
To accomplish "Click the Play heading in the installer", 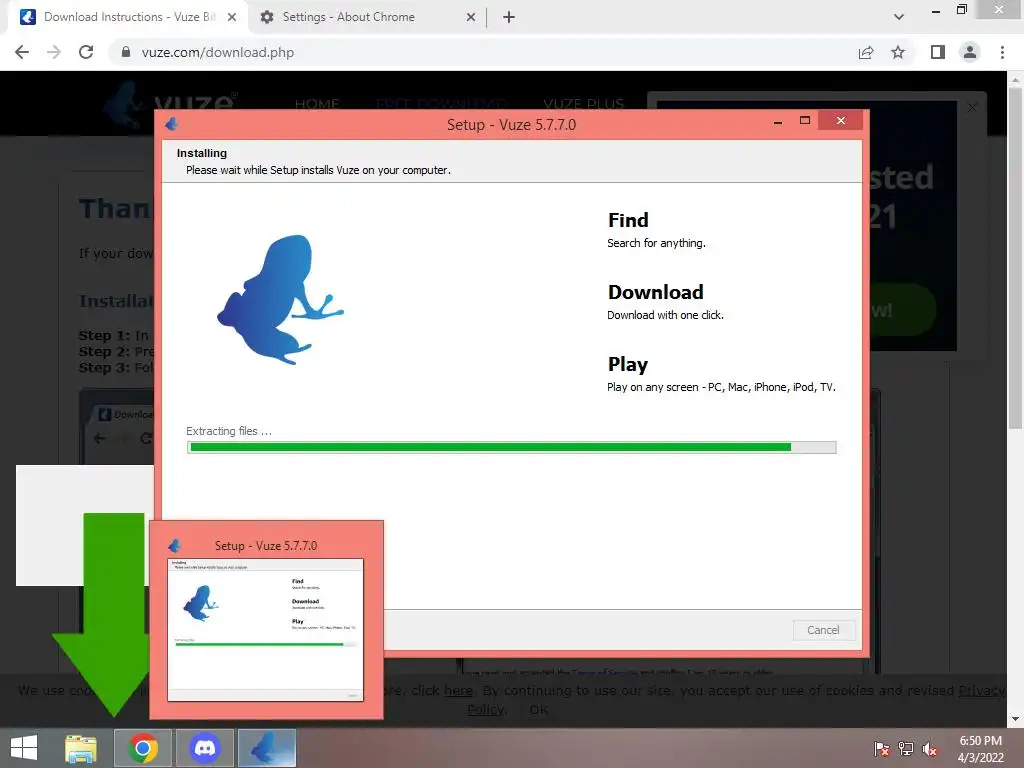I will 628,364.
